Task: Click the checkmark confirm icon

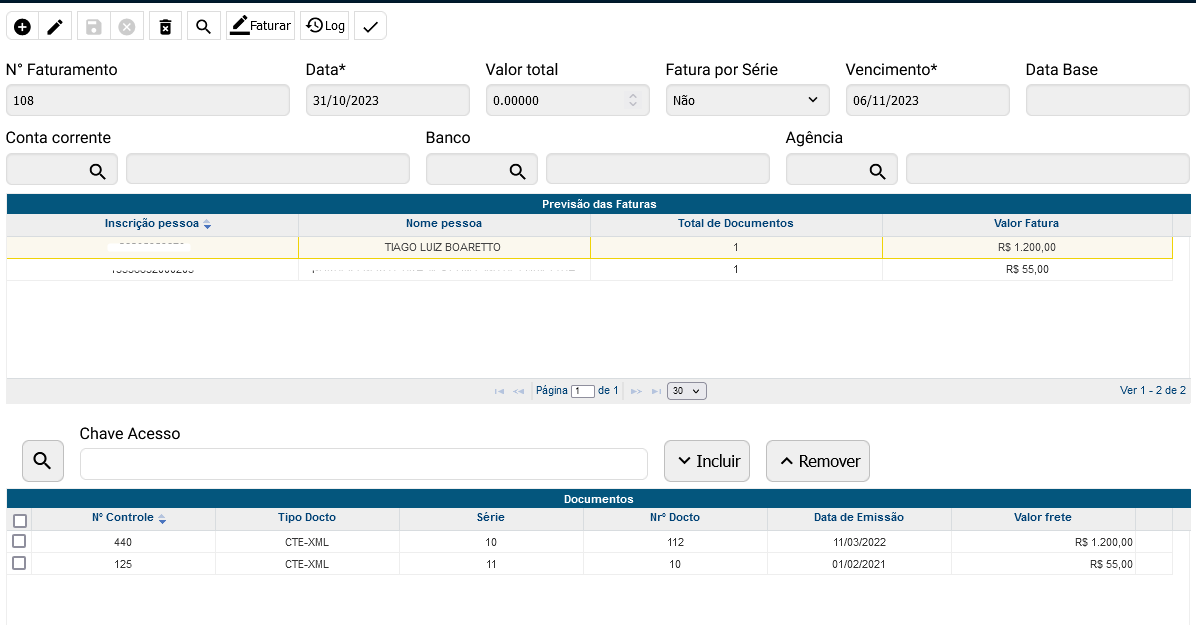Action: pyautogui.click(x=370, y=27)
